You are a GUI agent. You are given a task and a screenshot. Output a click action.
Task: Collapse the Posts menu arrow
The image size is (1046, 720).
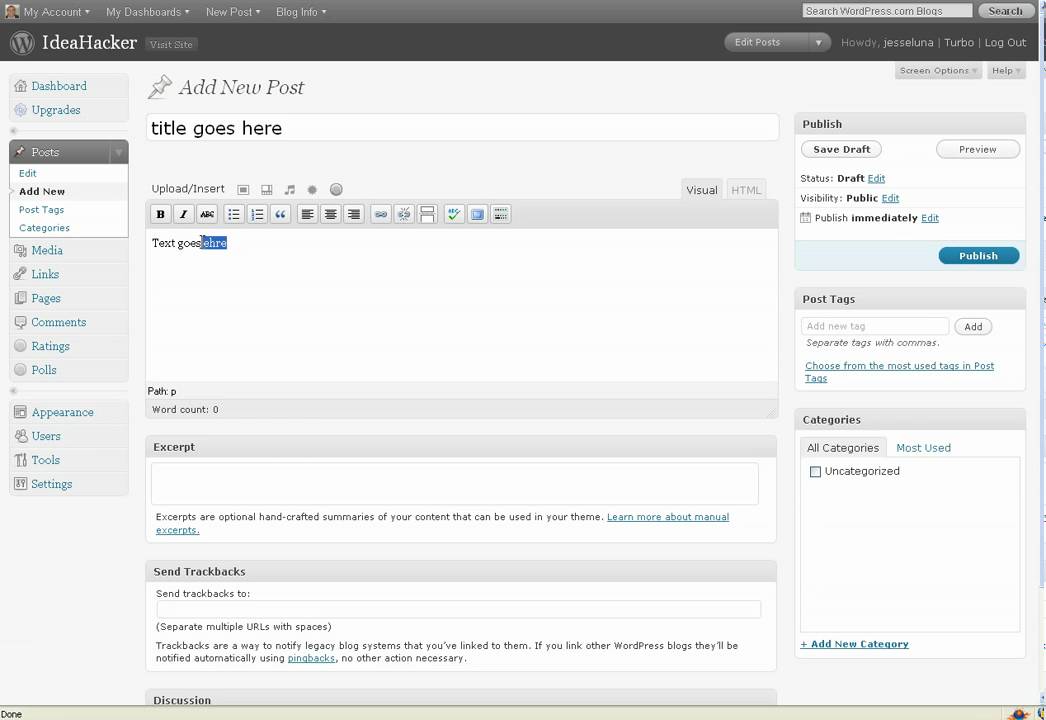[119, 153]
